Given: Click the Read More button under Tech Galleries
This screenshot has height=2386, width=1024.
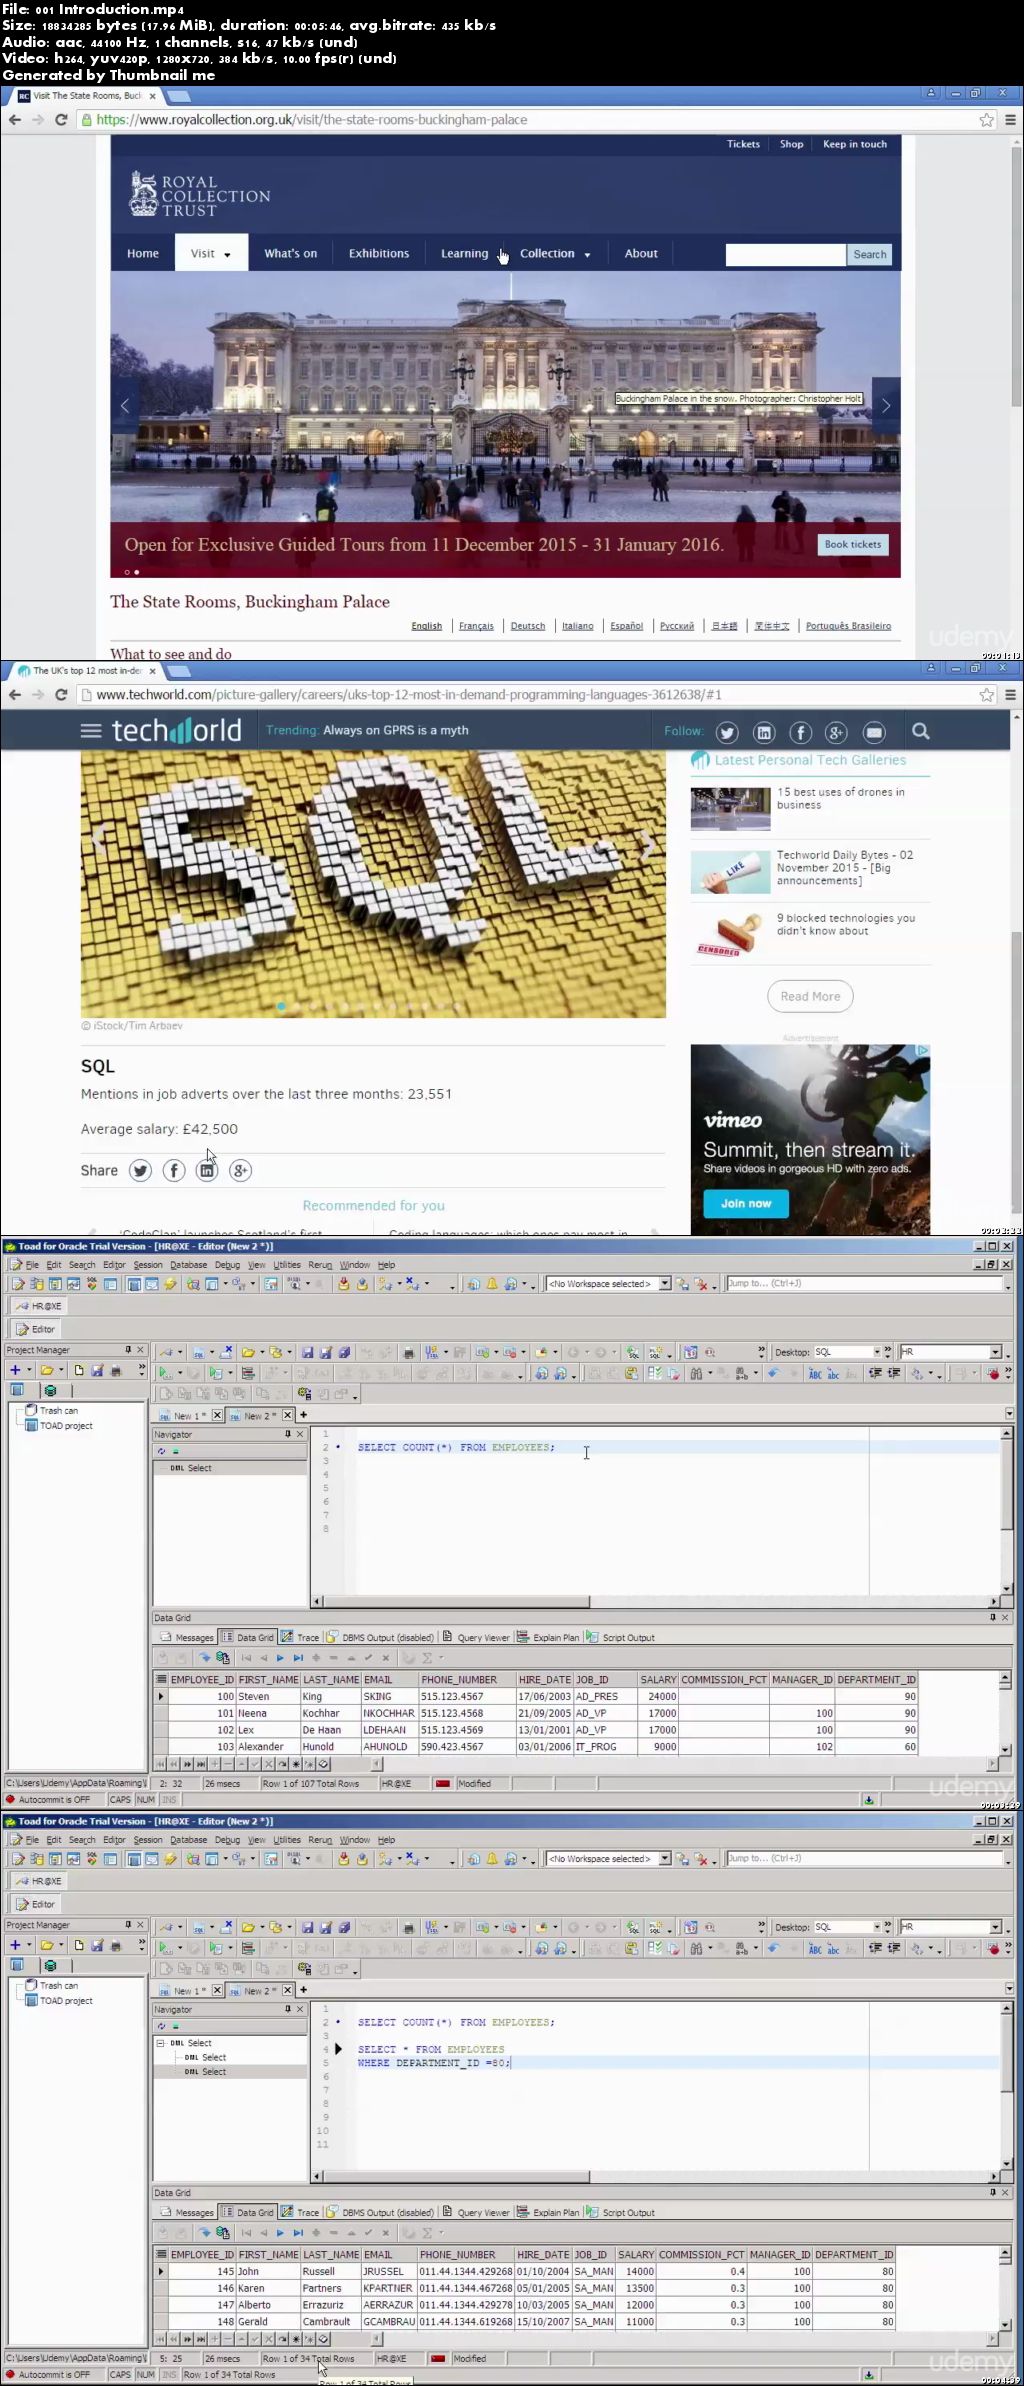Looking at the screenshot, I should pyautogui.click(x=810, y=997).
